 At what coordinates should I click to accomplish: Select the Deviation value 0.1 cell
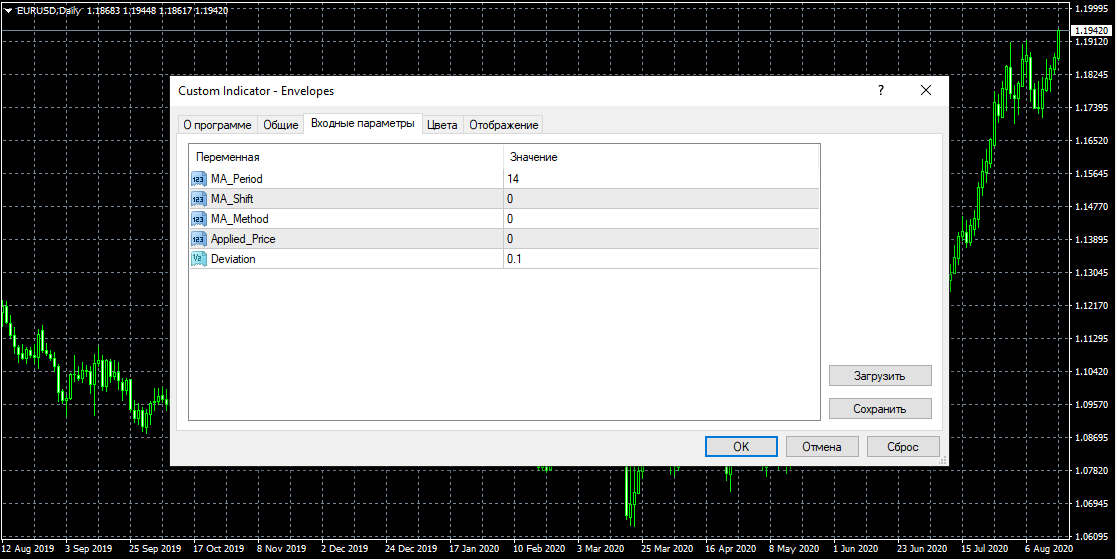pos(660,259)
